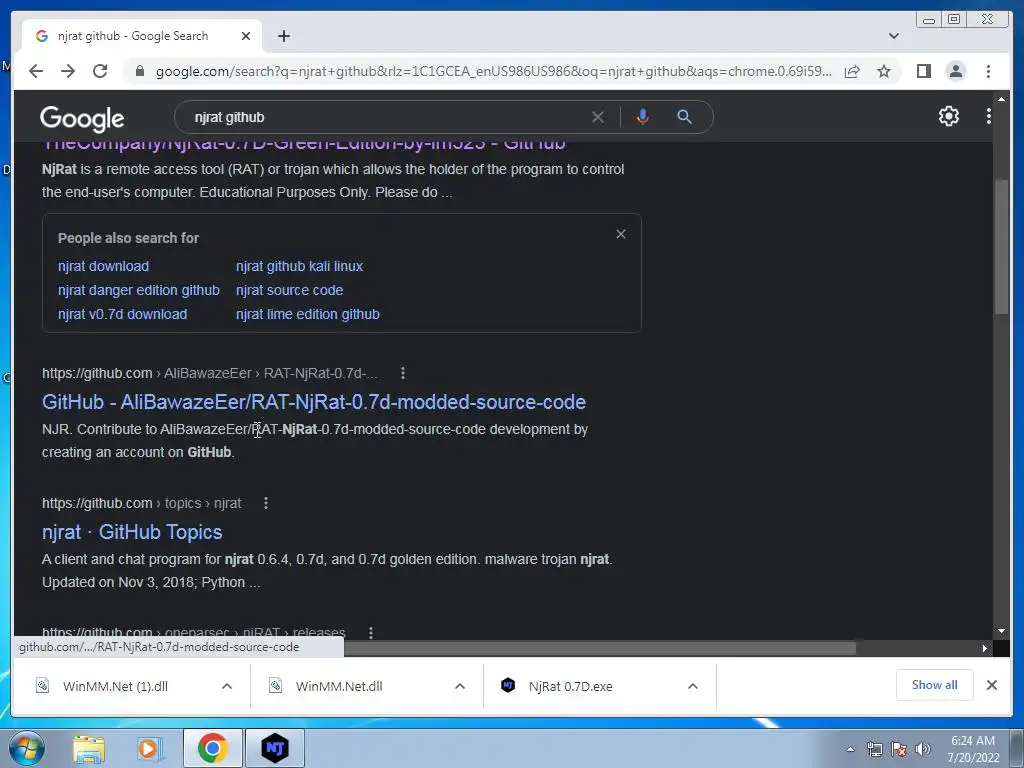Open AliBawazeEer RAT-NjRat modded source result
The width and height of the screenshot is (1024, 768).
pyautogui.click(x=313, y=402)
